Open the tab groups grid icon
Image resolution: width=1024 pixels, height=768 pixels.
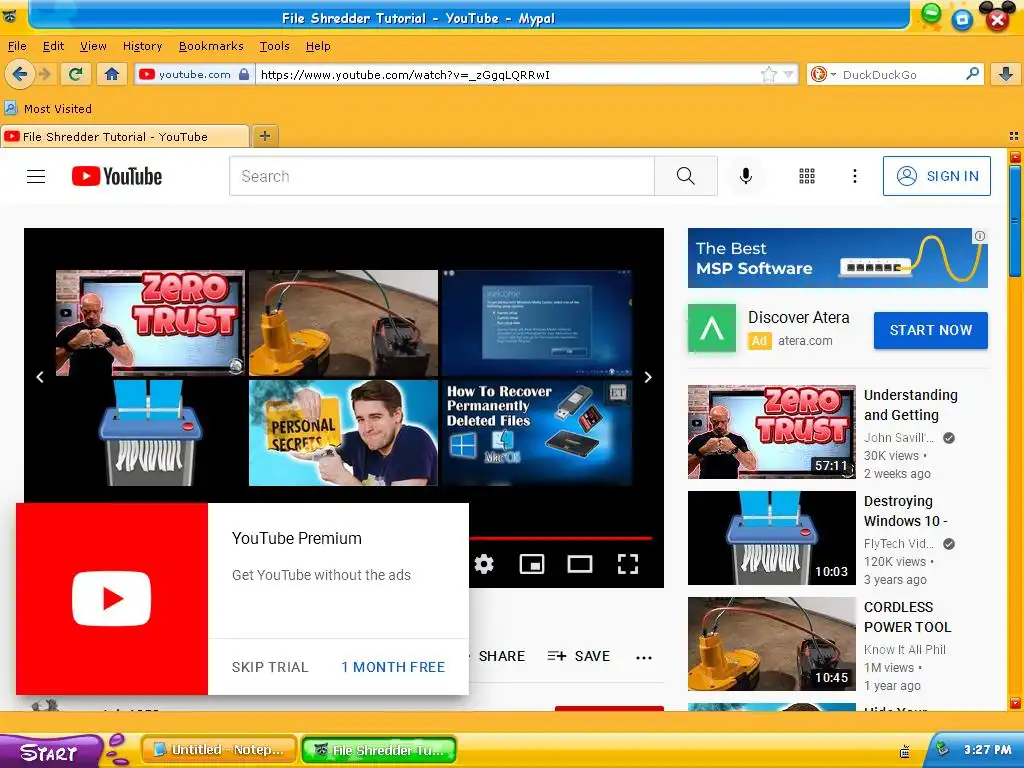click(1014, 136)
